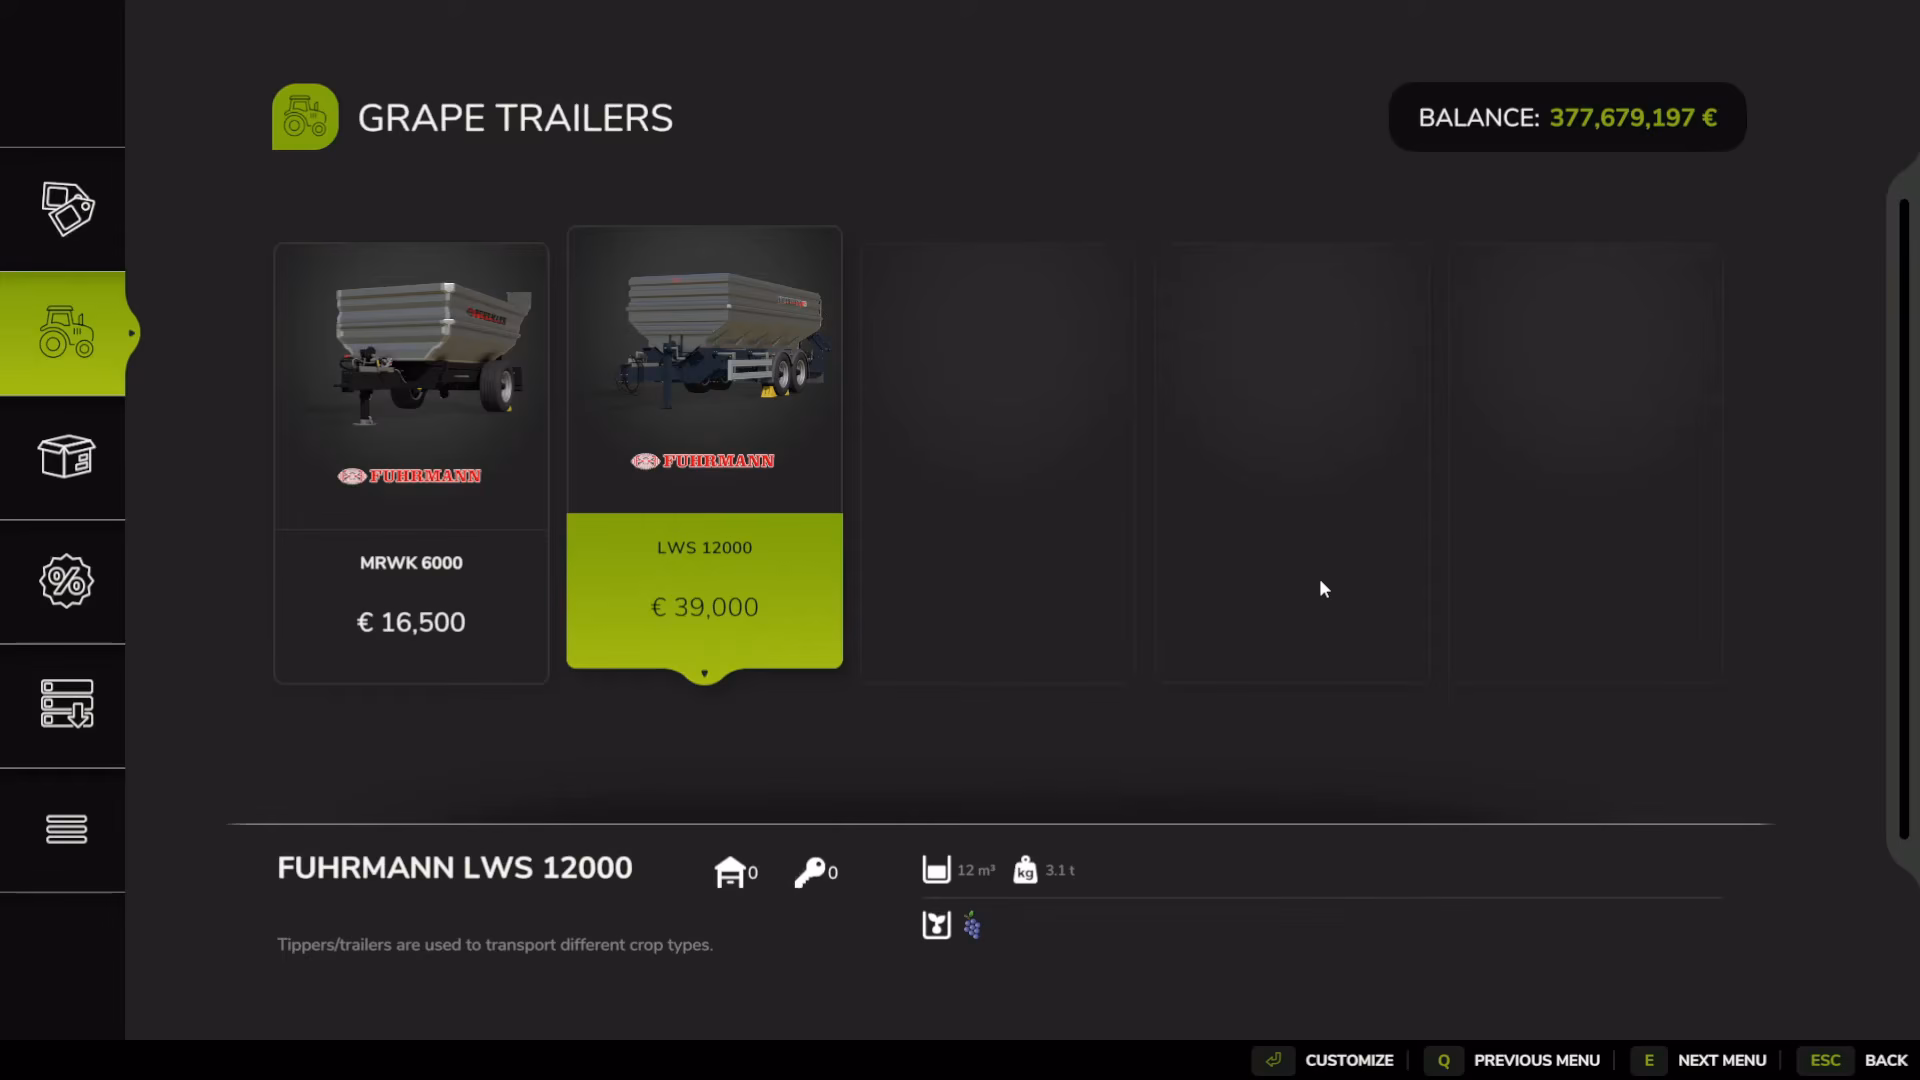Click the vertical scrollbar on right edge
The width and height of the screenshot is (1920, 1080).
[x=1904, y=519]
